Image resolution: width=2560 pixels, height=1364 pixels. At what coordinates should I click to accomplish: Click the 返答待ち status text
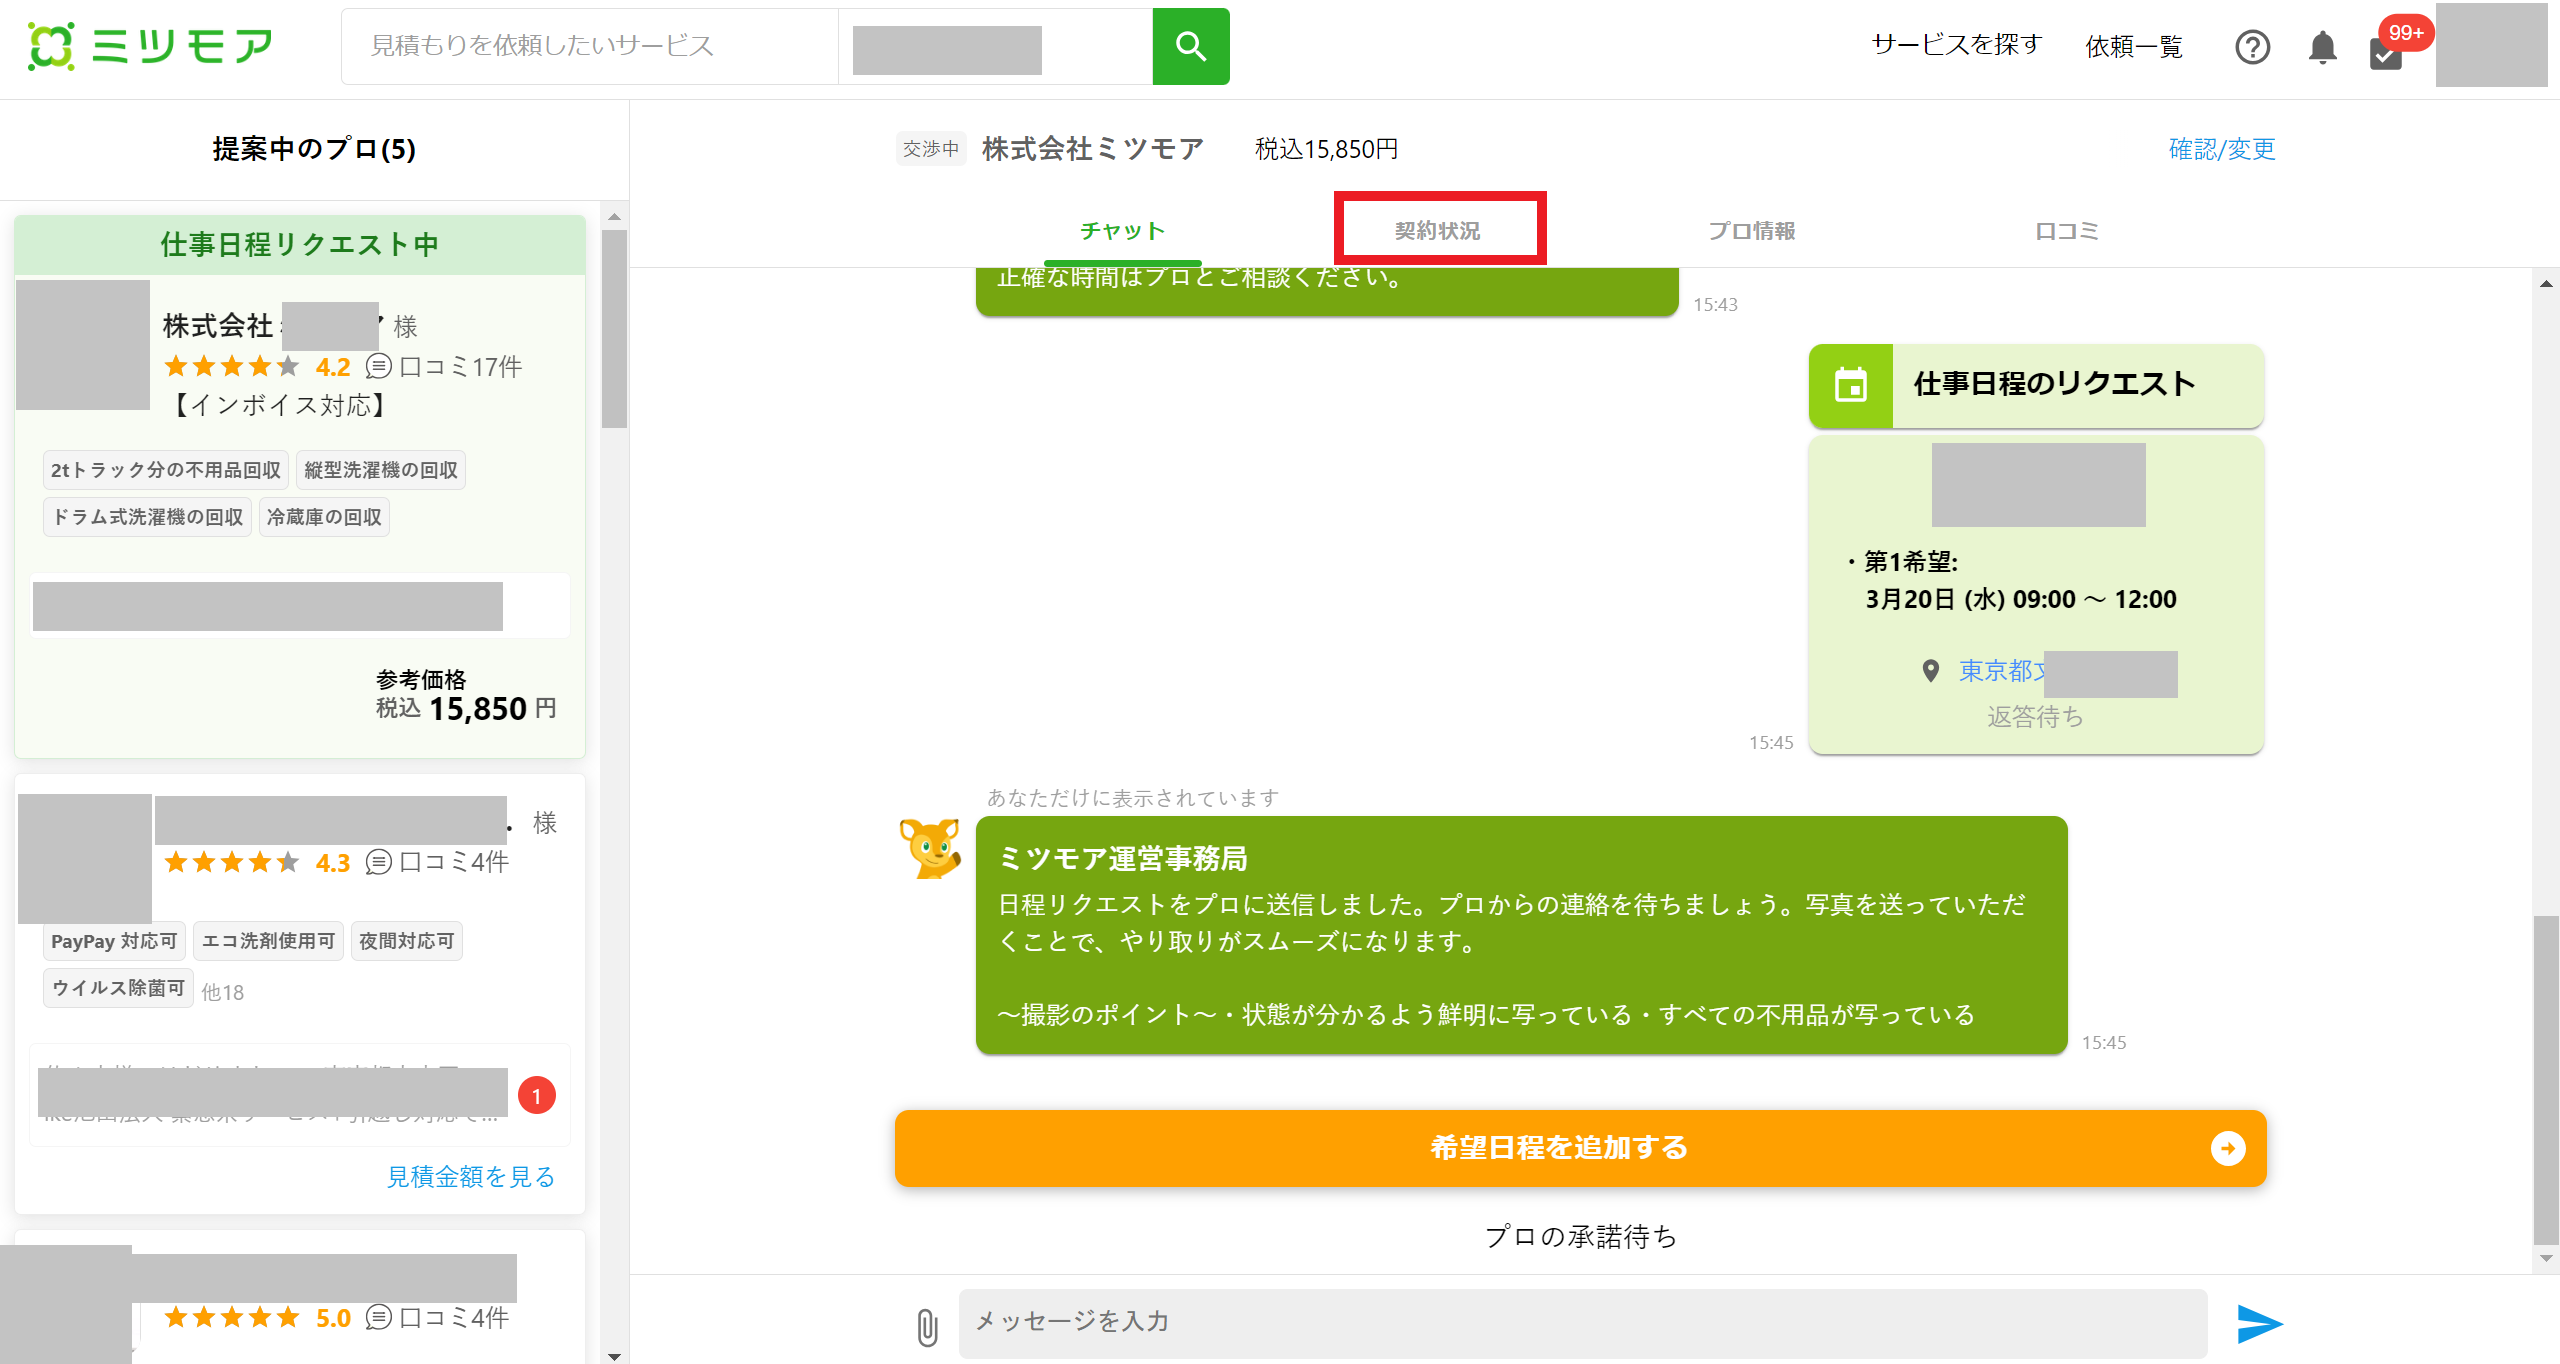[x=2035, y=717]
